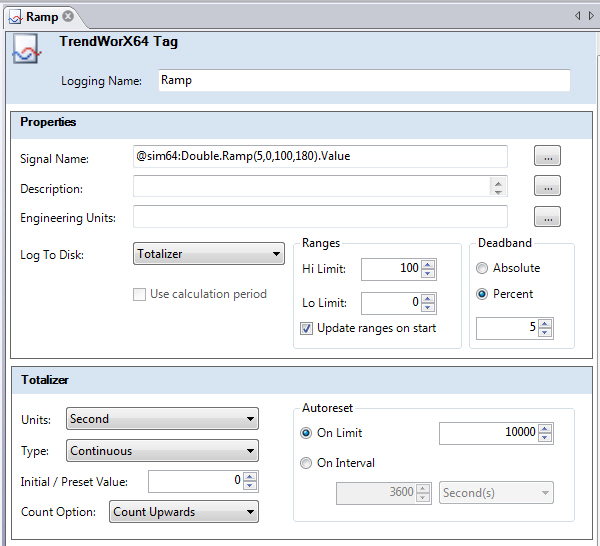600x546 pixels.
Task: Toggle Use calculation period checkbox
Action: 139,295
